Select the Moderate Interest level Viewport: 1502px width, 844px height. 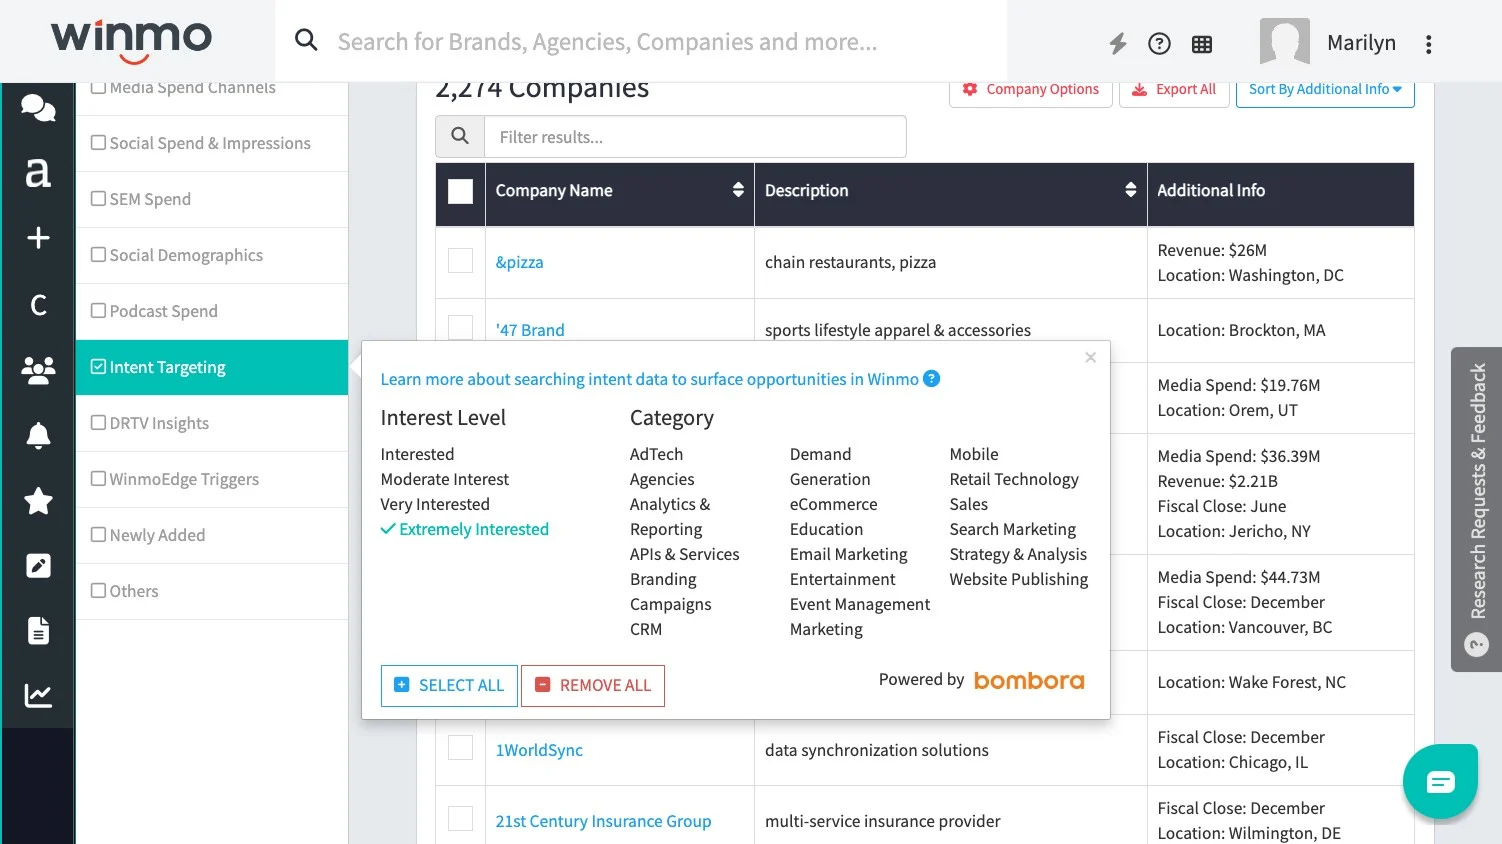[444, 479]
